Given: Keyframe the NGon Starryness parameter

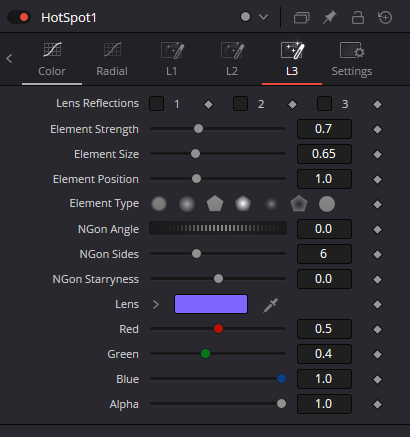Looking at the screenshot, I should [x=377, y=279].
